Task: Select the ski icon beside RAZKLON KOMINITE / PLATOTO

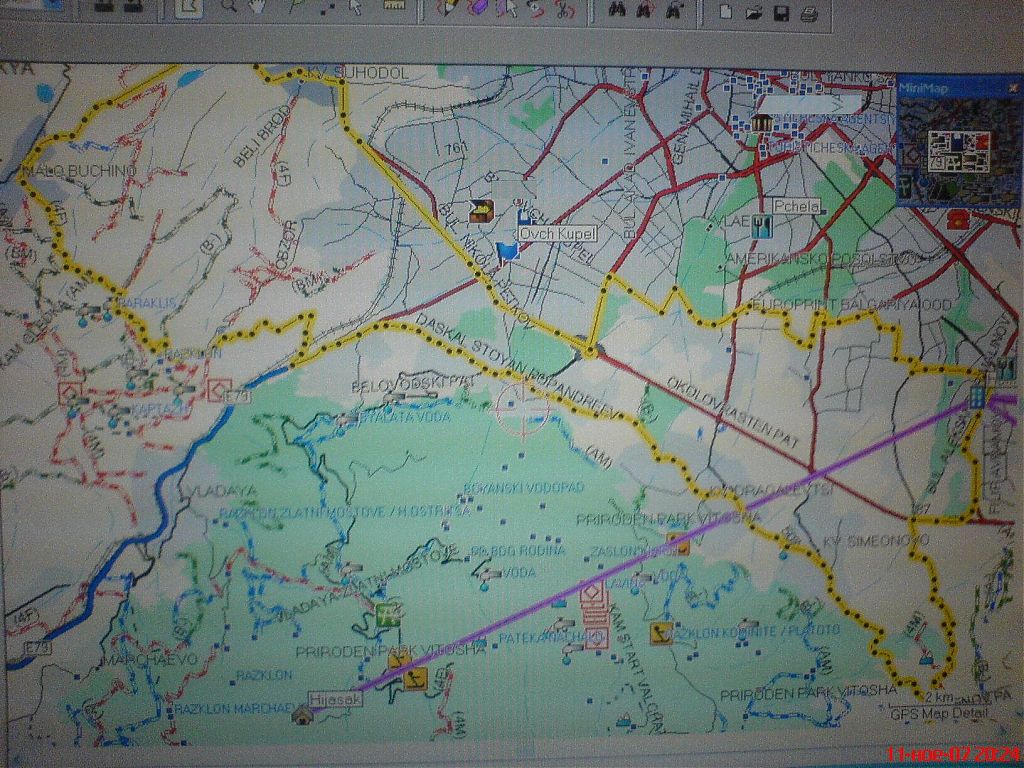Action: point(660,633)
